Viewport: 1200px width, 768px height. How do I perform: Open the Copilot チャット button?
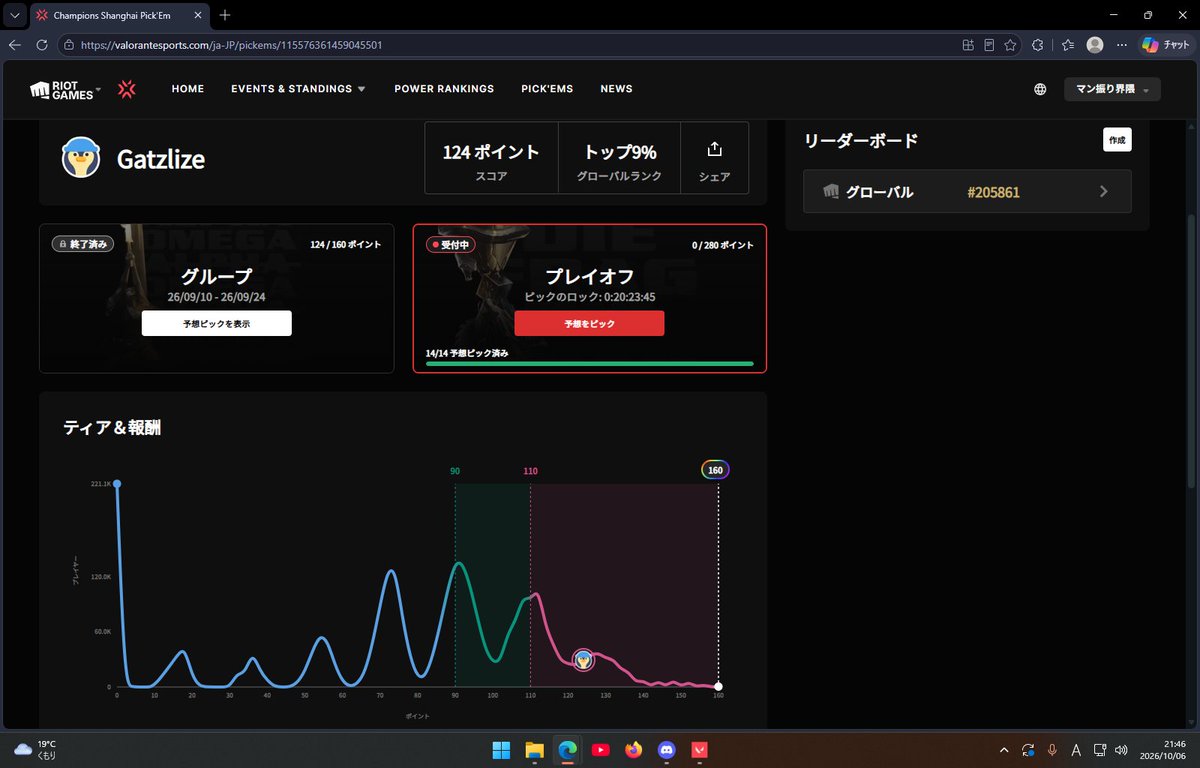click(x=1165, y=45)
